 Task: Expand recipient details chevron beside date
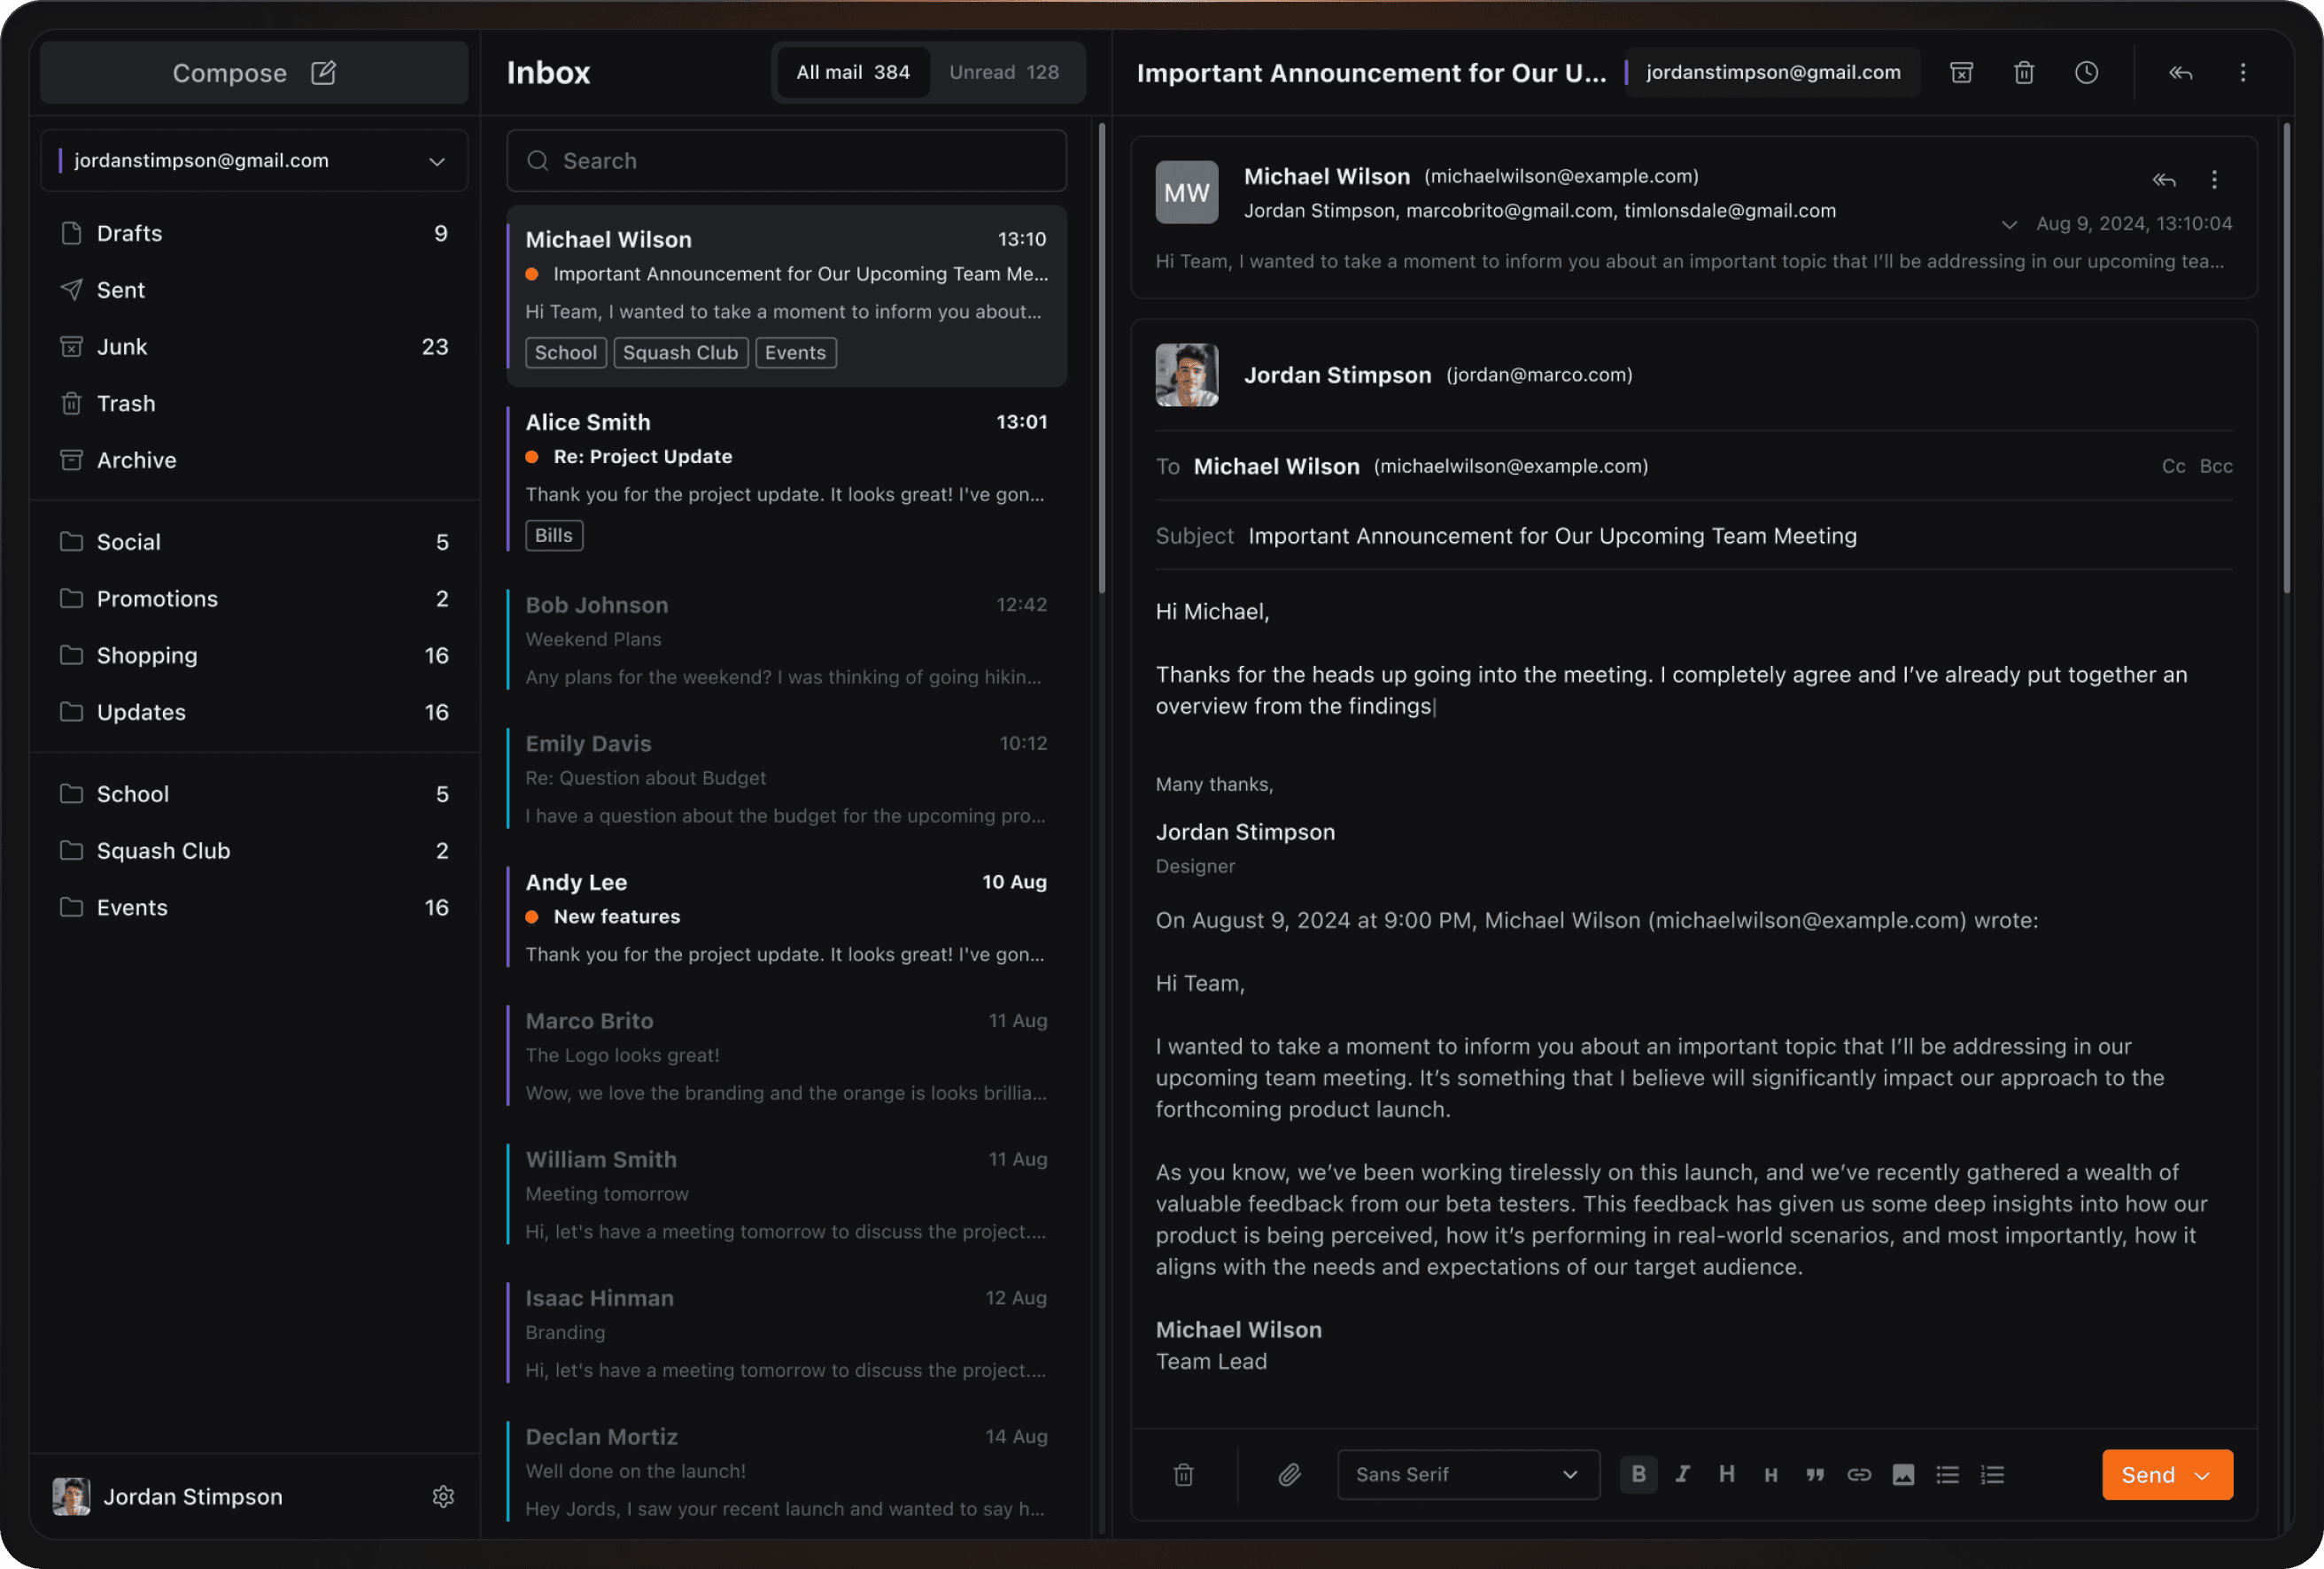(x=2008, y=224)
